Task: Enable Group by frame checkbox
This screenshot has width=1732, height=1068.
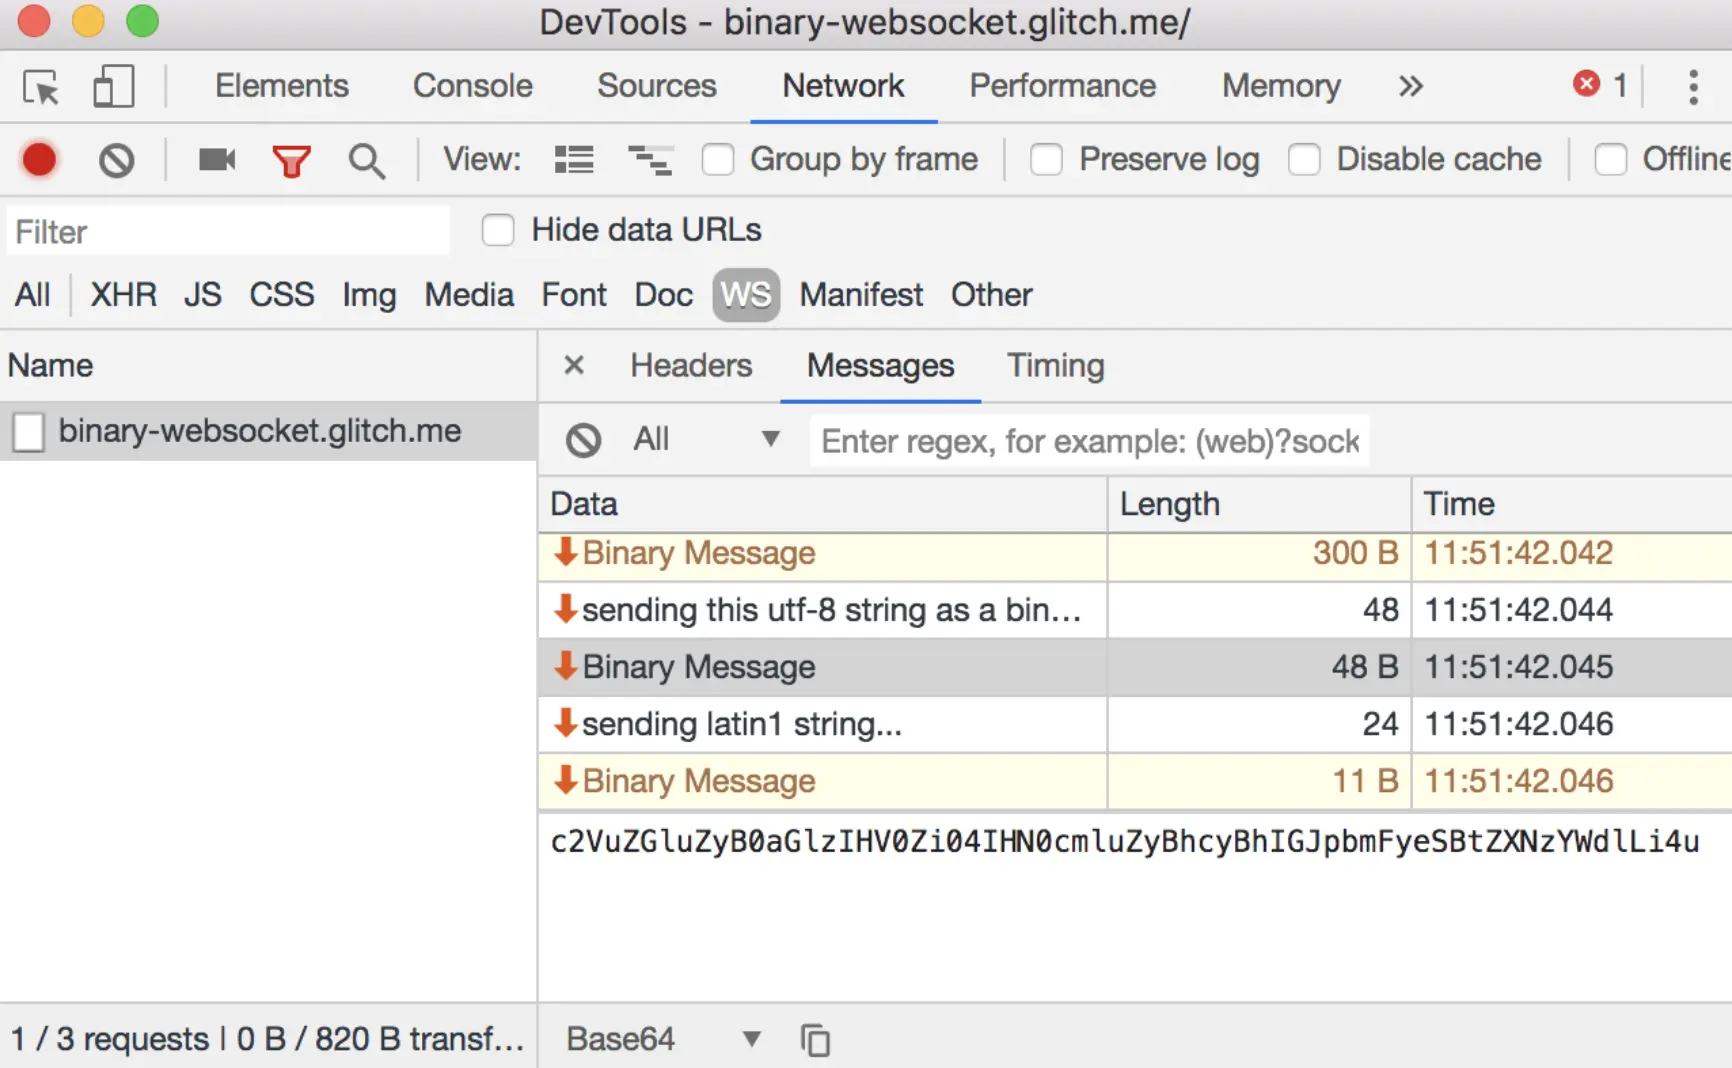Action: tap(718, 160)
